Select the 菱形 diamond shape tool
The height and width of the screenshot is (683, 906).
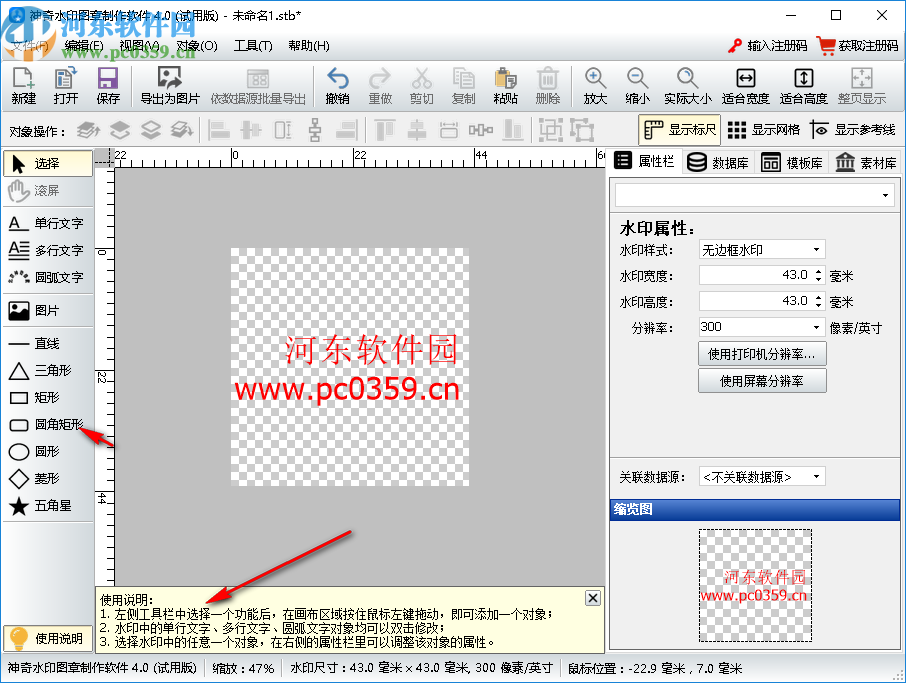coord(44,478)
